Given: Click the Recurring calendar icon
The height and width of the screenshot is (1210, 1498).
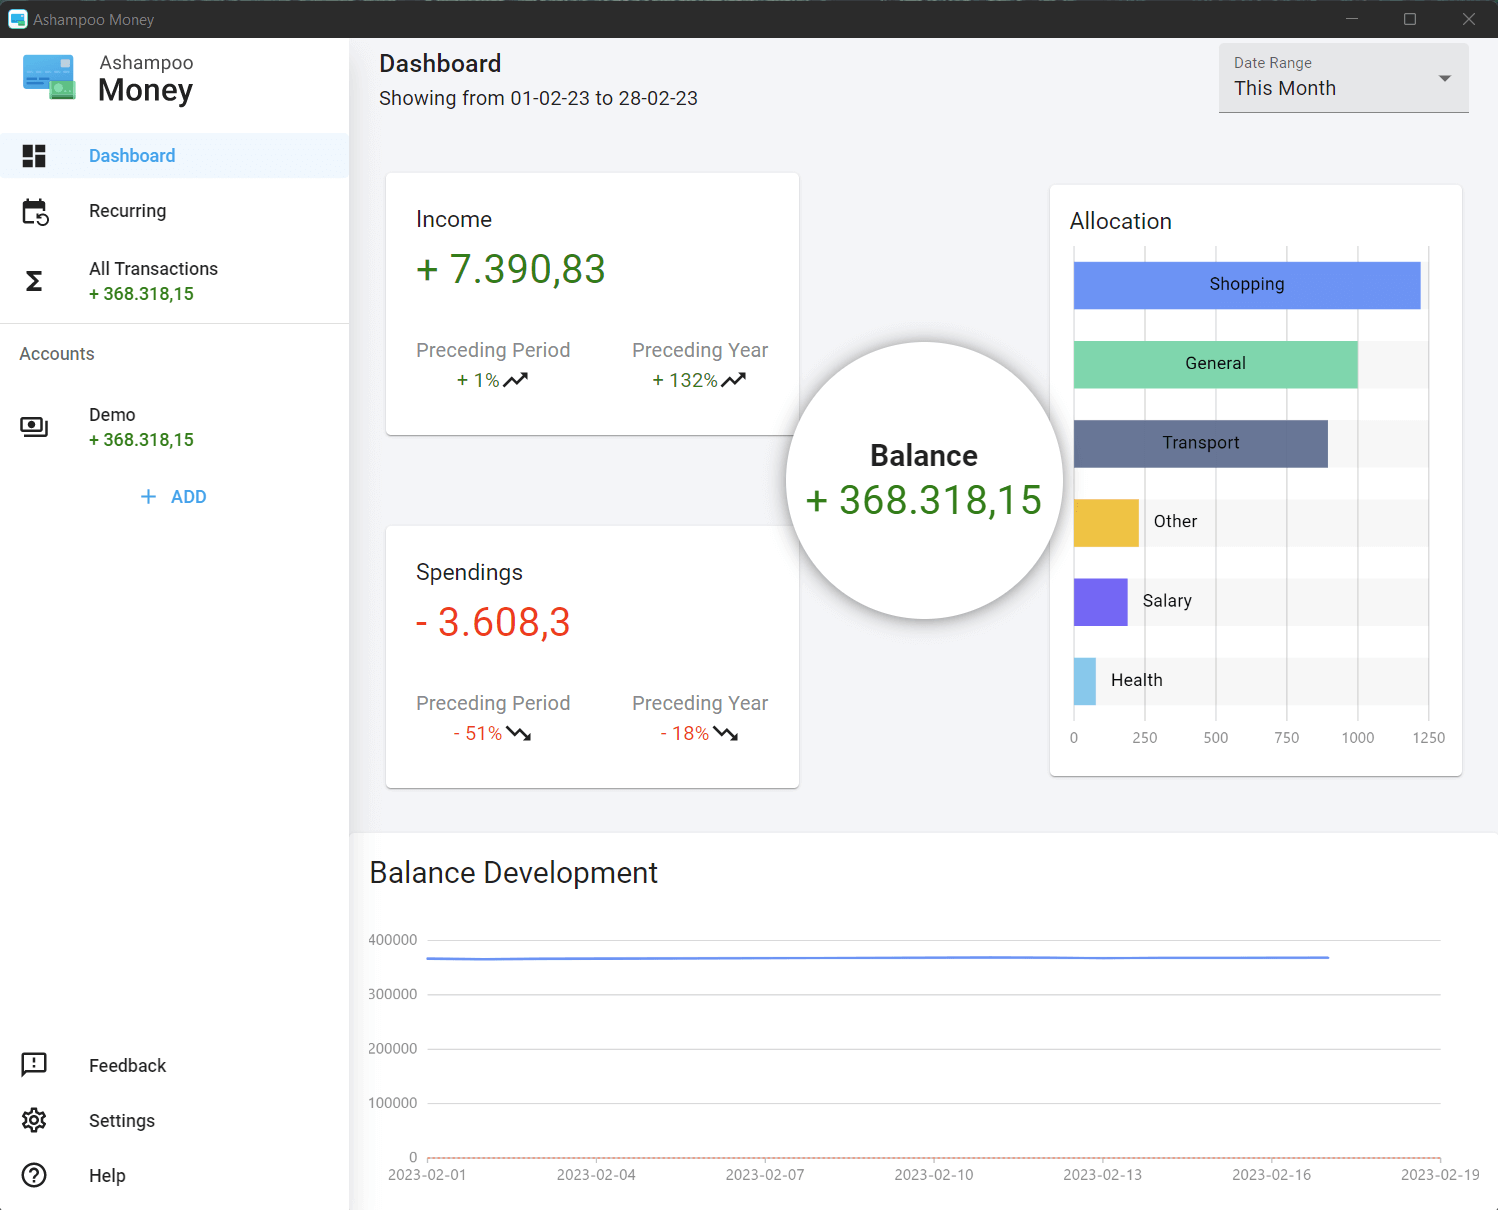Looking at the screenshot, I should click(x=35, y=212).
